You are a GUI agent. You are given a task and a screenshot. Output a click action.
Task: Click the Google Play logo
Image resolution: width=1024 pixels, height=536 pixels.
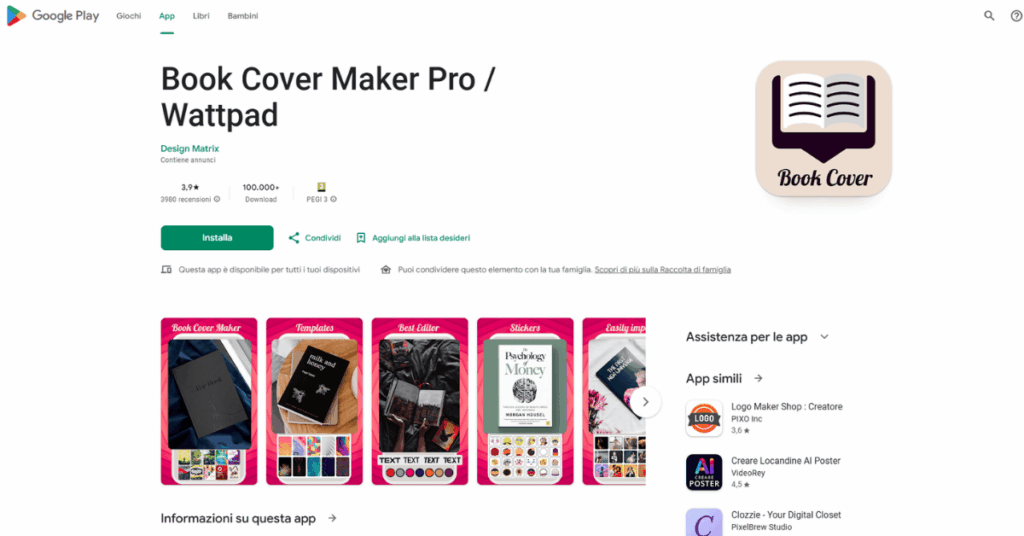tap(53, 16)
